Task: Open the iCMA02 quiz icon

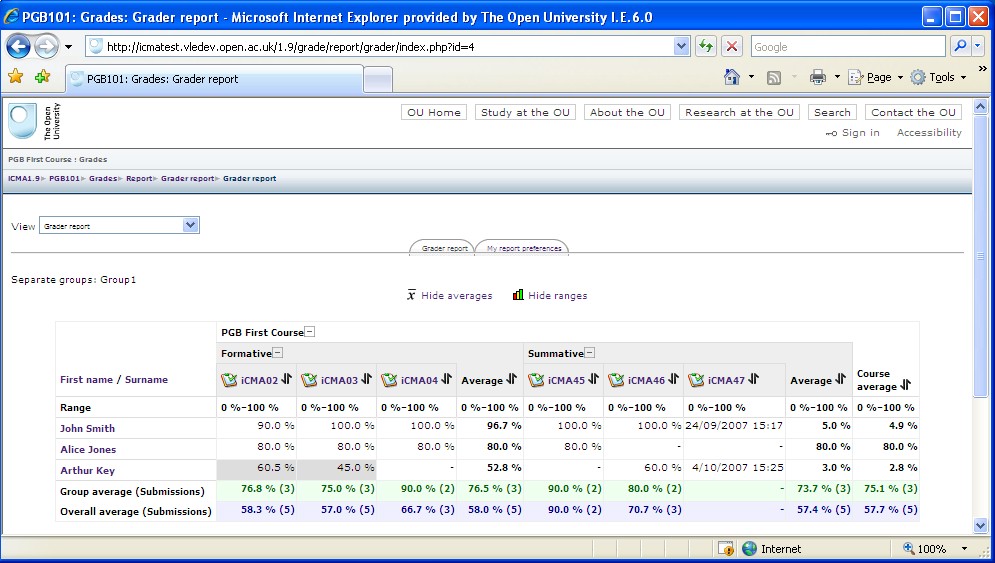Action: tap(229, 380)
